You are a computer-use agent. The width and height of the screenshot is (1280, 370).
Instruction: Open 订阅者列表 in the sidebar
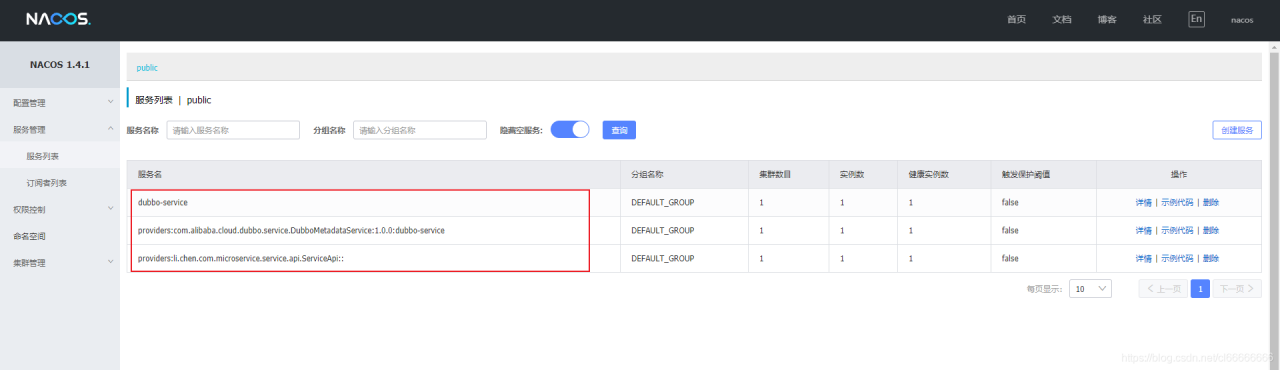point(47,183)
